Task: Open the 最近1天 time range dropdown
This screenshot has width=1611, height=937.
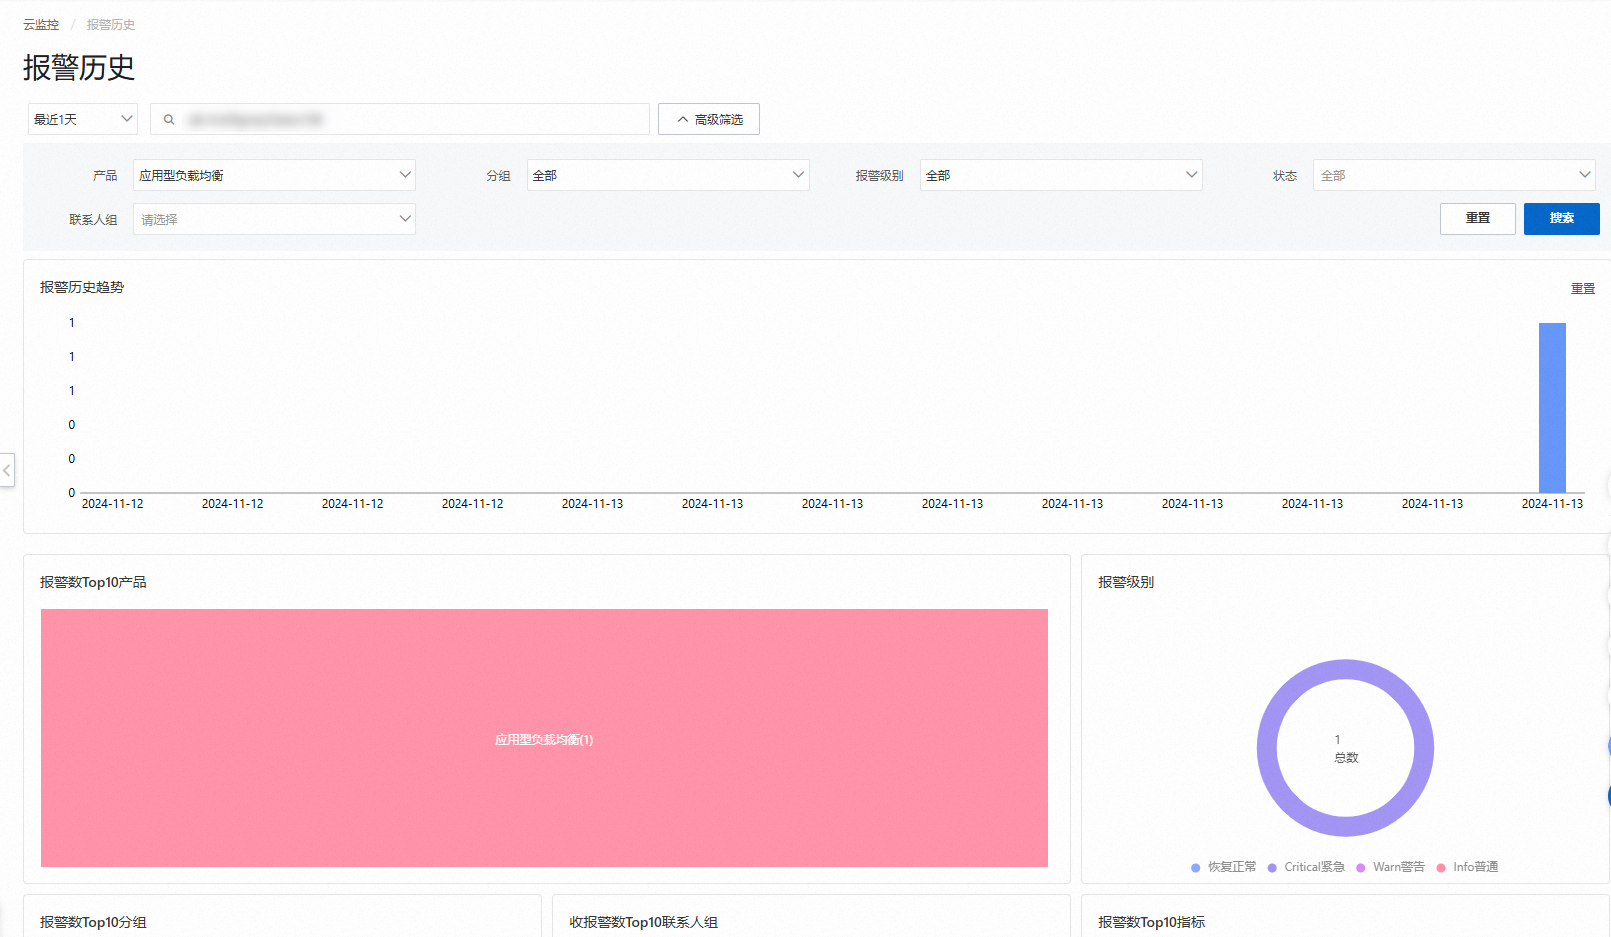Action: point(83,119)
